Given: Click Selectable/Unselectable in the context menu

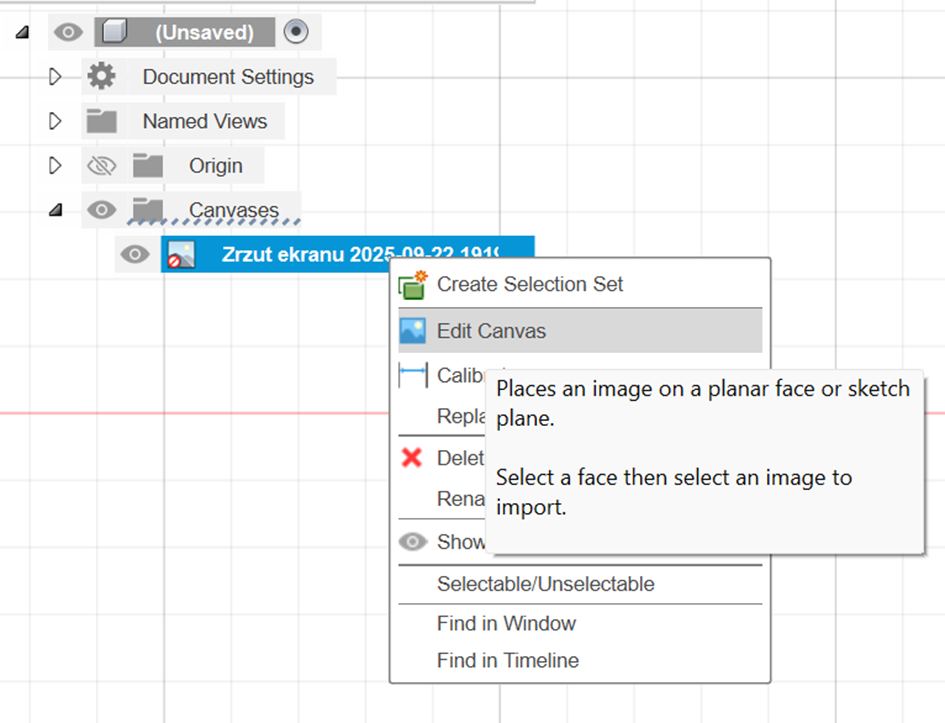Looking at the screenshot, I should [545, 584].
